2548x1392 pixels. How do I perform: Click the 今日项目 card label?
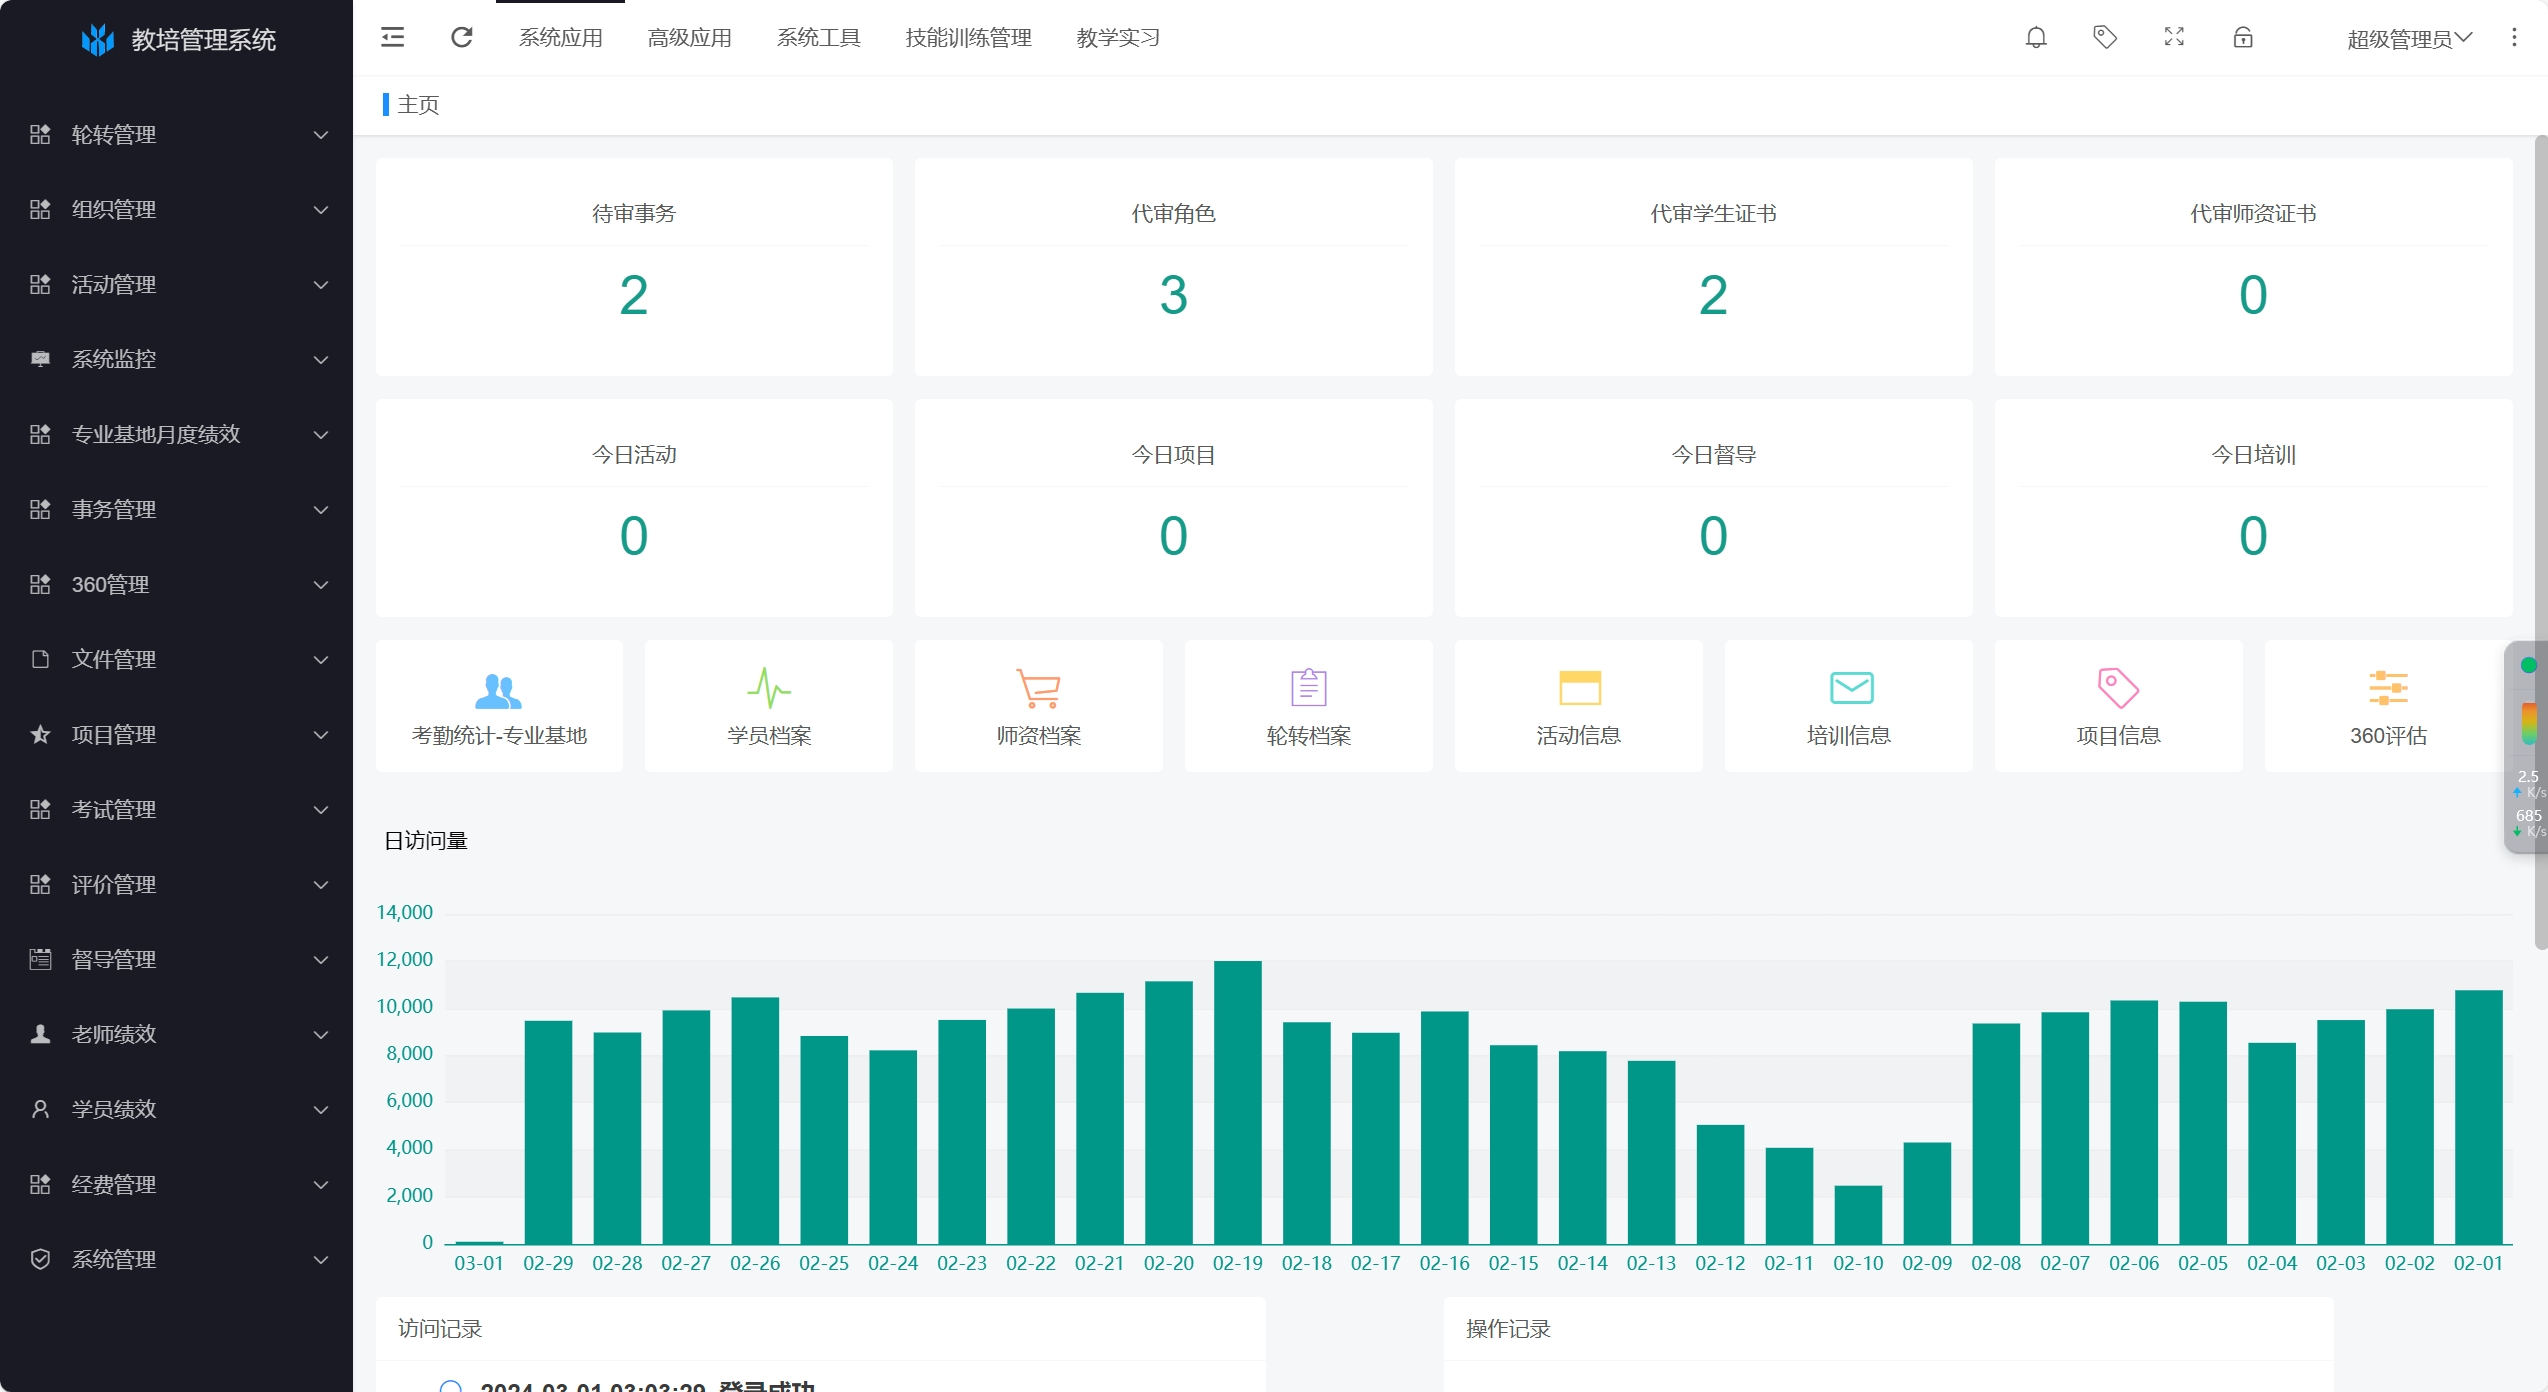click(1173, 455)
